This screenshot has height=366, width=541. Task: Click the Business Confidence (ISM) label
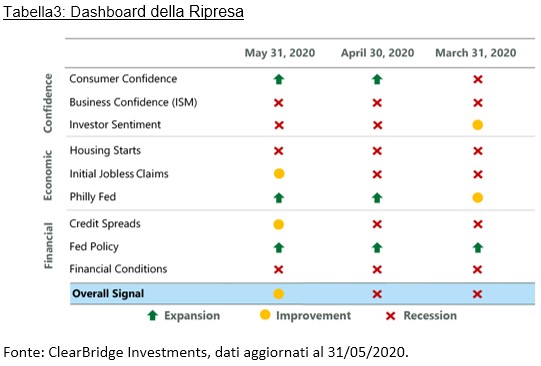133,102
